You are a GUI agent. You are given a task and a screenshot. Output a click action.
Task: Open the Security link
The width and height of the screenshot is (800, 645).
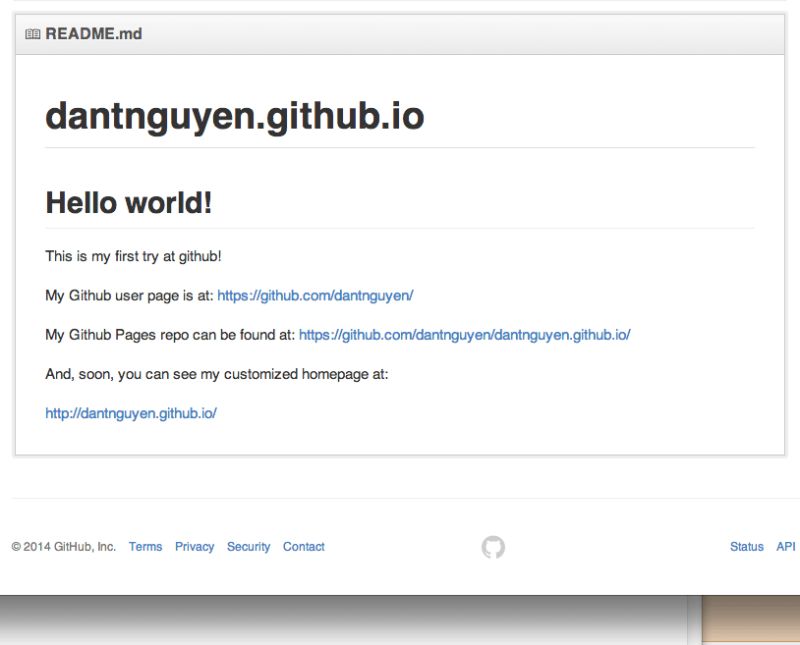click(x=248, y=547)
